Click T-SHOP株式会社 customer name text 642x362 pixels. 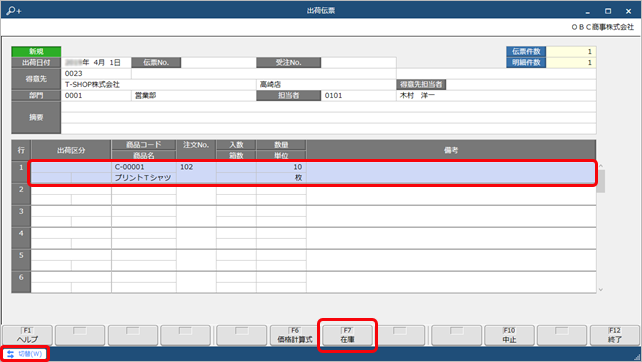[93, 85]
